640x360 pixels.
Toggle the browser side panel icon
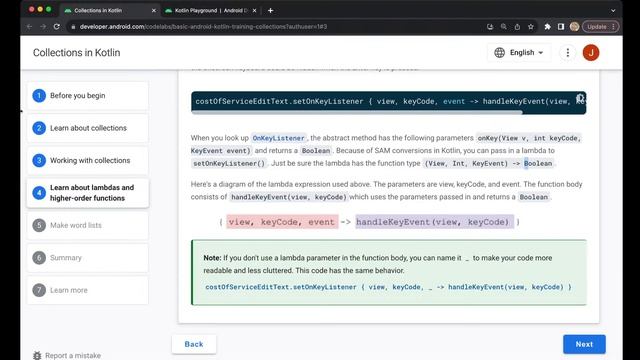click(x=561, y=27)
